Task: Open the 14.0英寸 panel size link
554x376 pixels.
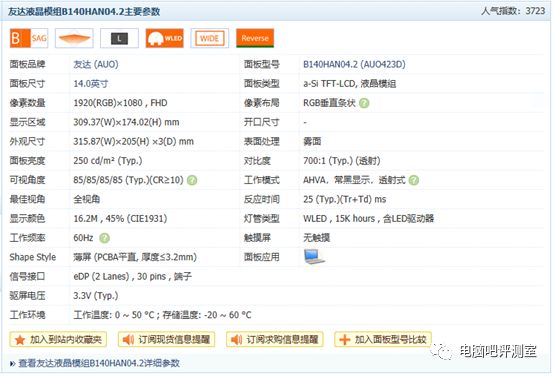Action: pos(91,84)
